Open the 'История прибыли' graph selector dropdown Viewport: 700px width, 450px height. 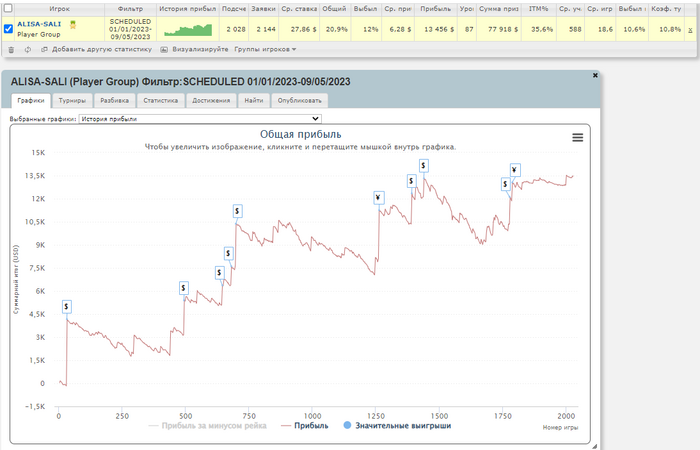pos(200,119)
